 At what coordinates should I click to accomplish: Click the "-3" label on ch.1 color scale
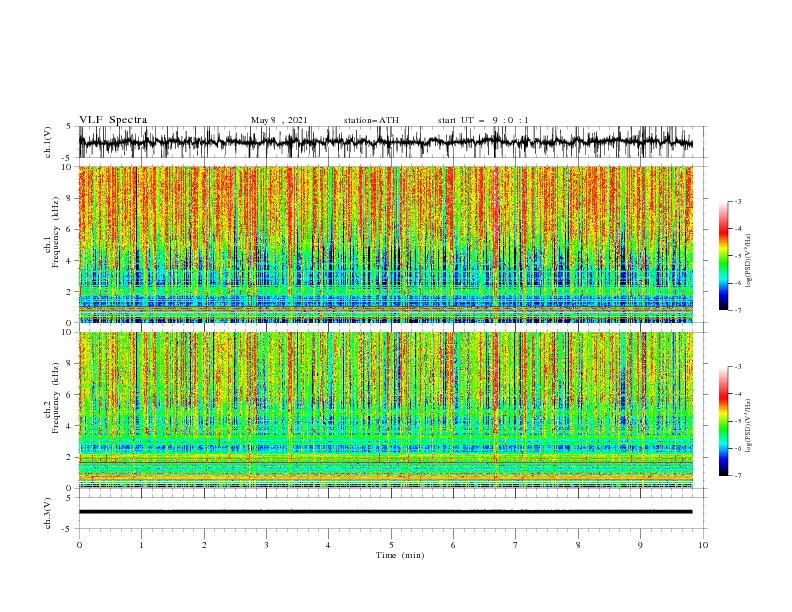coord(738,201)
